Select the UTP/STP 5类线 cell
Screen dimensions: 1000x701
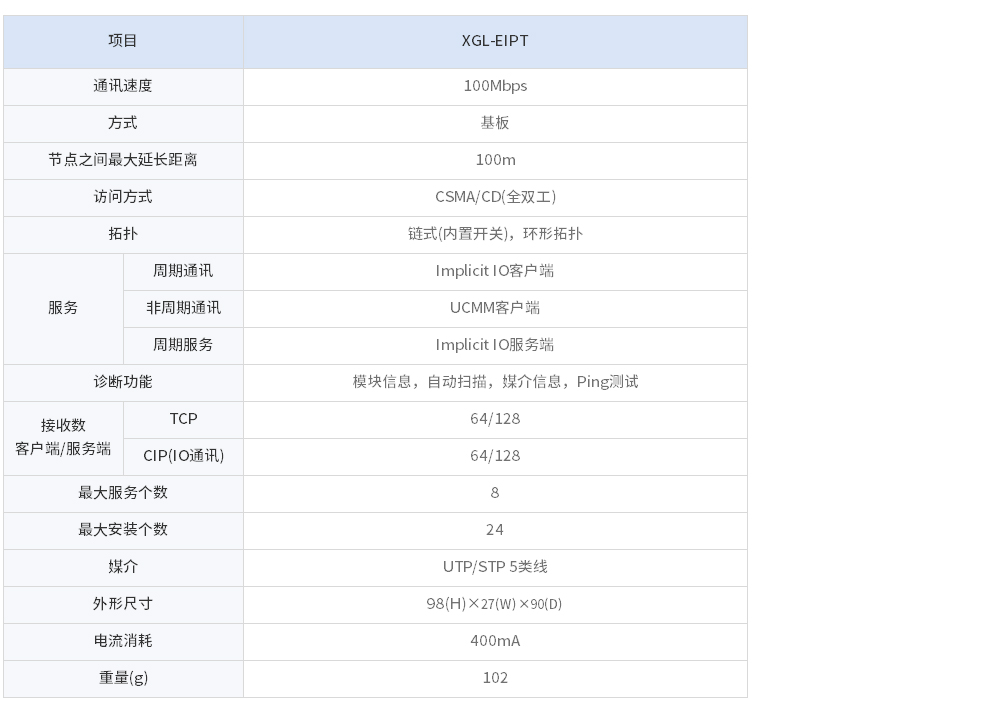(495, 567)
